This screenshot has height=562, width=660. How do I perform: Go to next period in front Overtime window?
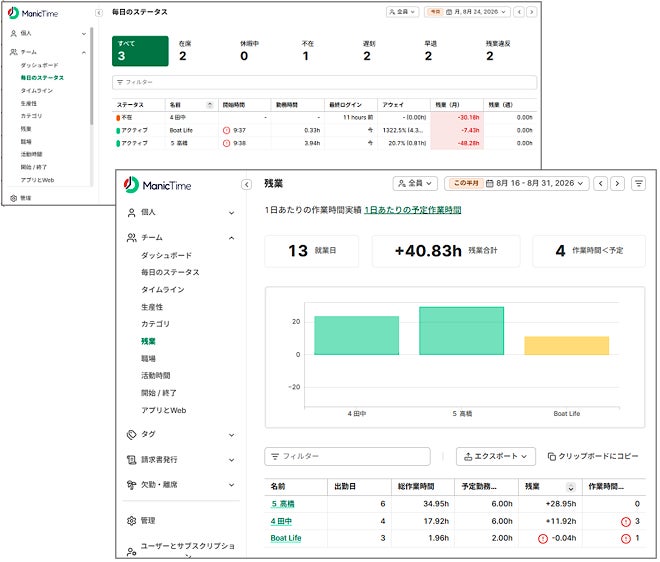click(617, 184)
